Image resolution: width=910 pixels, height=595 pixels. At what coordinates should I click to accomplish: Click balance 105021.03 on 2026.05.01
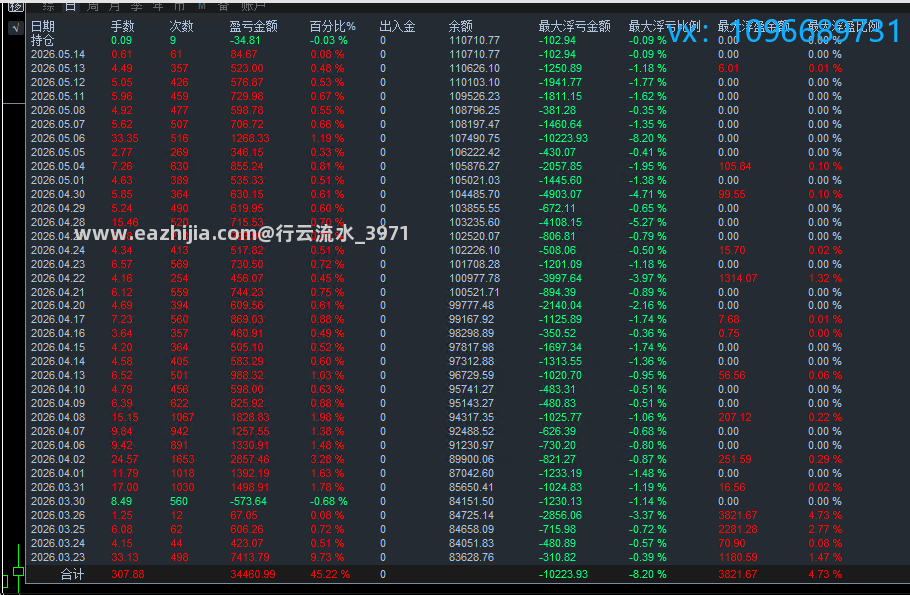(x=474, y=181)
